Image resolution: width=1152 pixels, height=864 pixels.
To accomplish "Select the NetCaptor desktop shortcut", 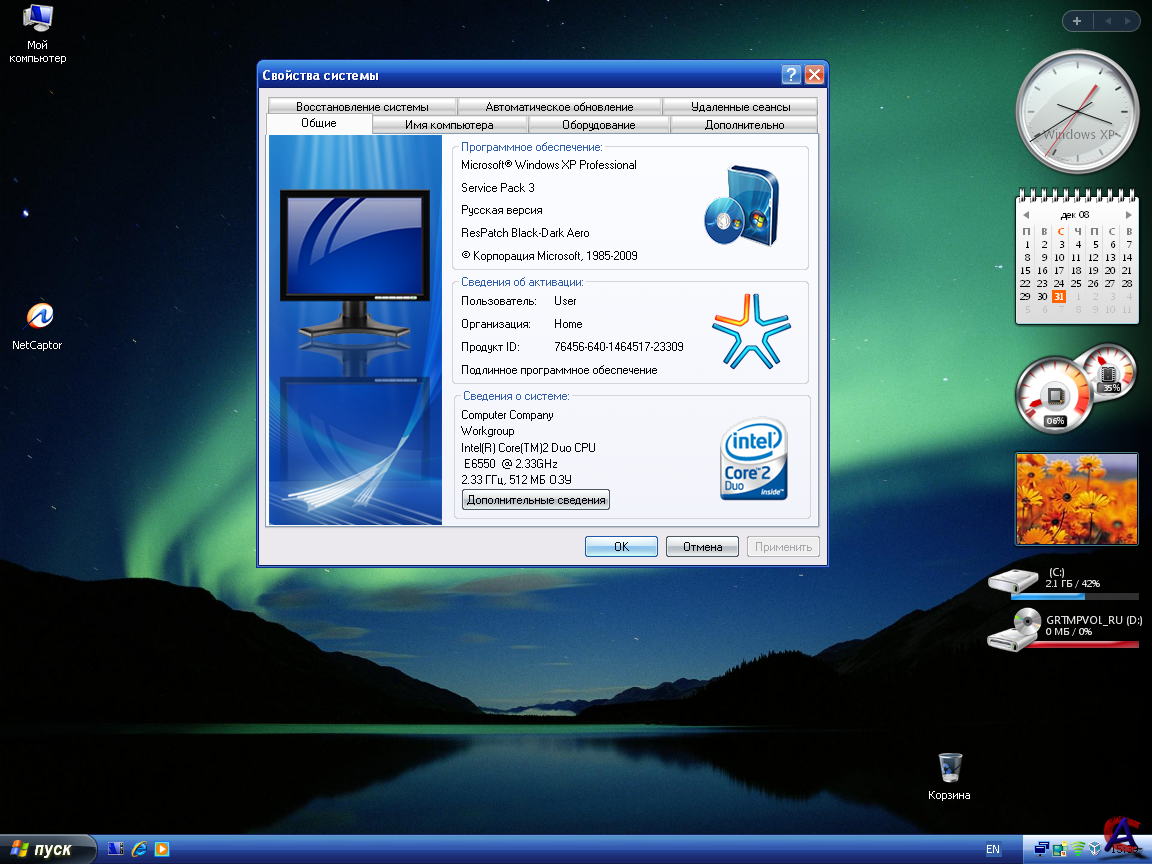I will [x=38, y=318].
